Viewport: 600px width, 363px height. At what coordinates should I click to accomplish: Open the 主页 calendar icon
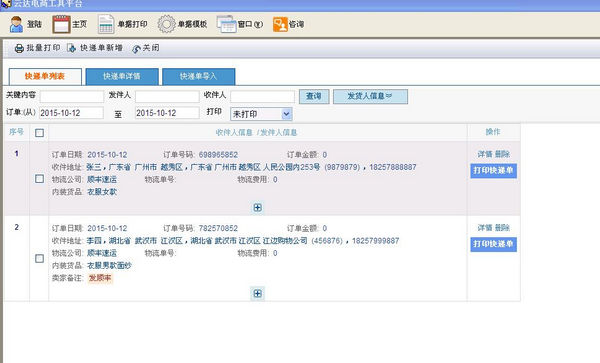pos(61,24)
